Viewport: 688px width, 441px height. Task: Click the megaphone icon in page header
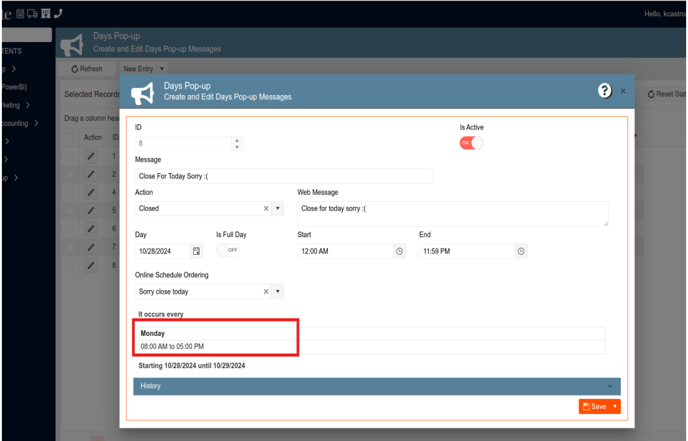click(x=72, y=44)
